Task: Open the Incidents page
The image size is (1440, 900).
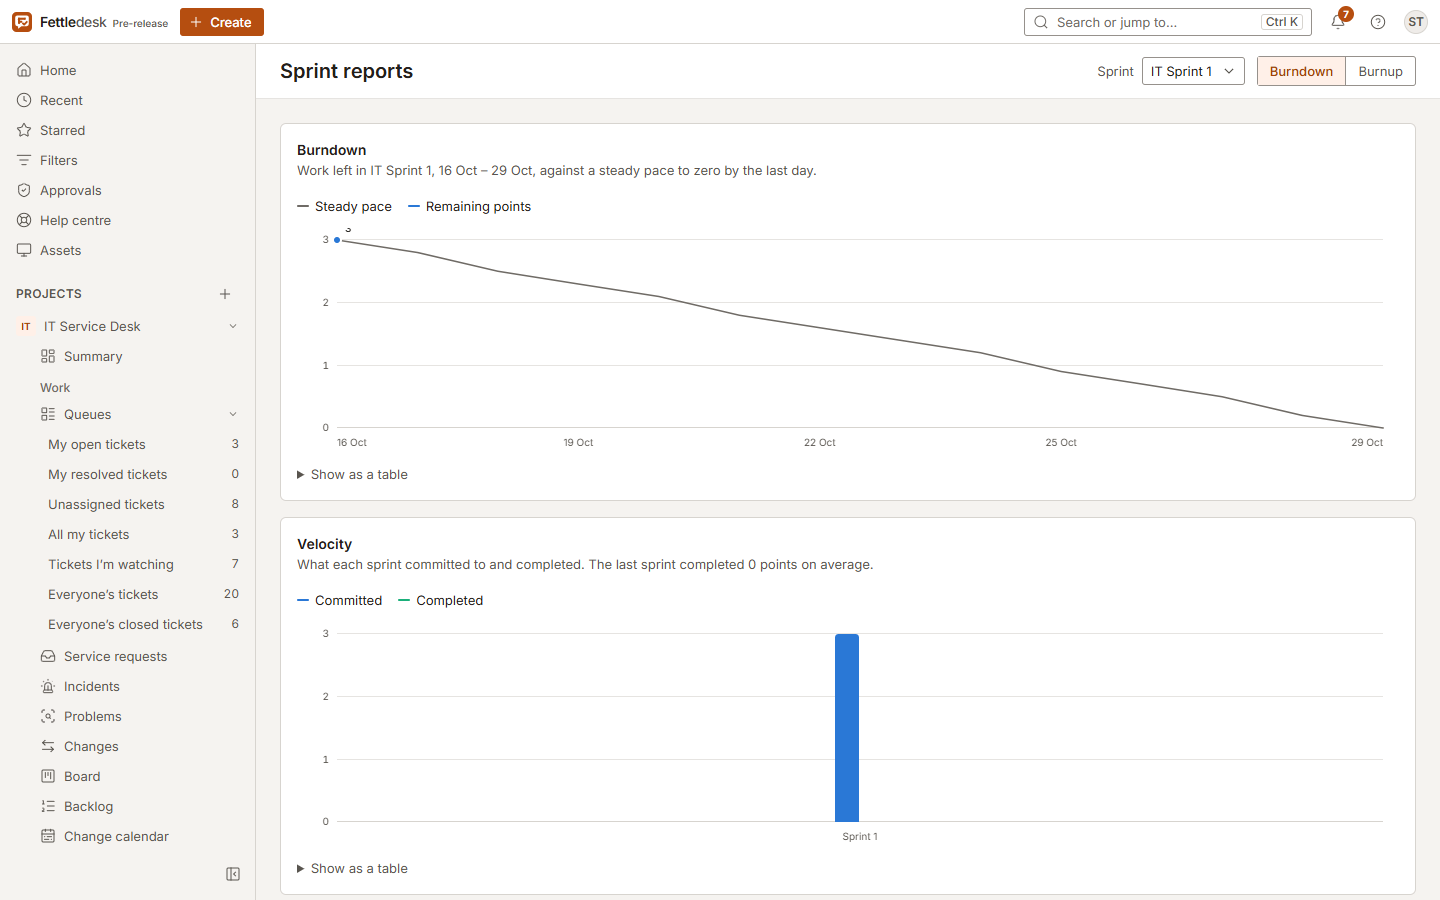Action: (x=139, y=686)
